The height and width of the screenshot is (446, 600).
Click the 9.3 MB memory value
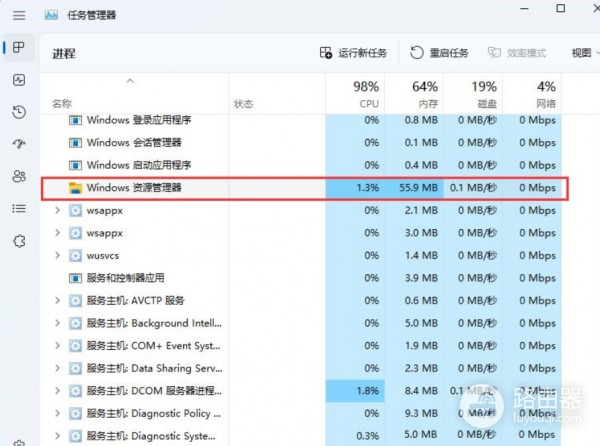pos(421,413)
